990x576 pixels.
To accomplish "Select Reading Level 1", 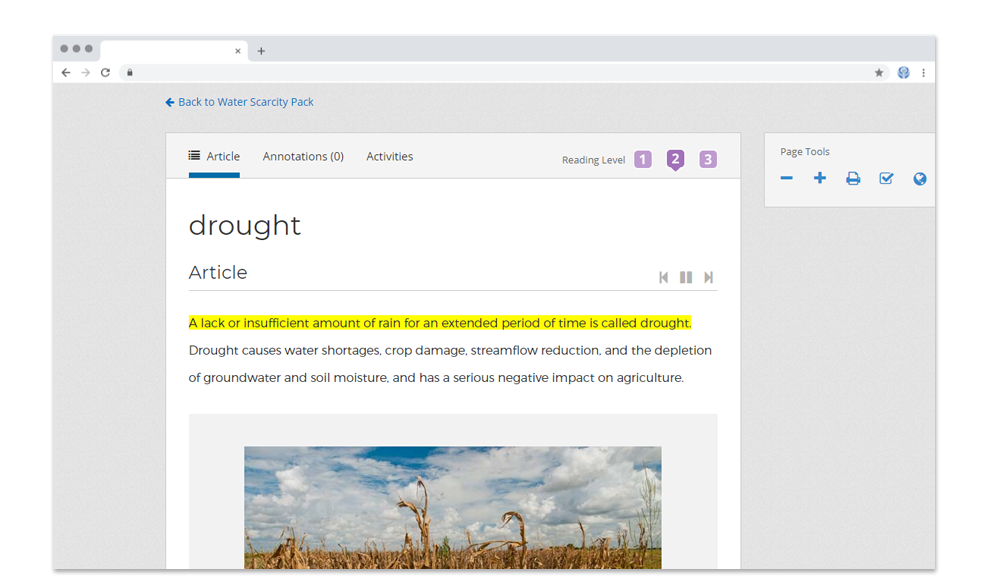I will pos(643,159).
